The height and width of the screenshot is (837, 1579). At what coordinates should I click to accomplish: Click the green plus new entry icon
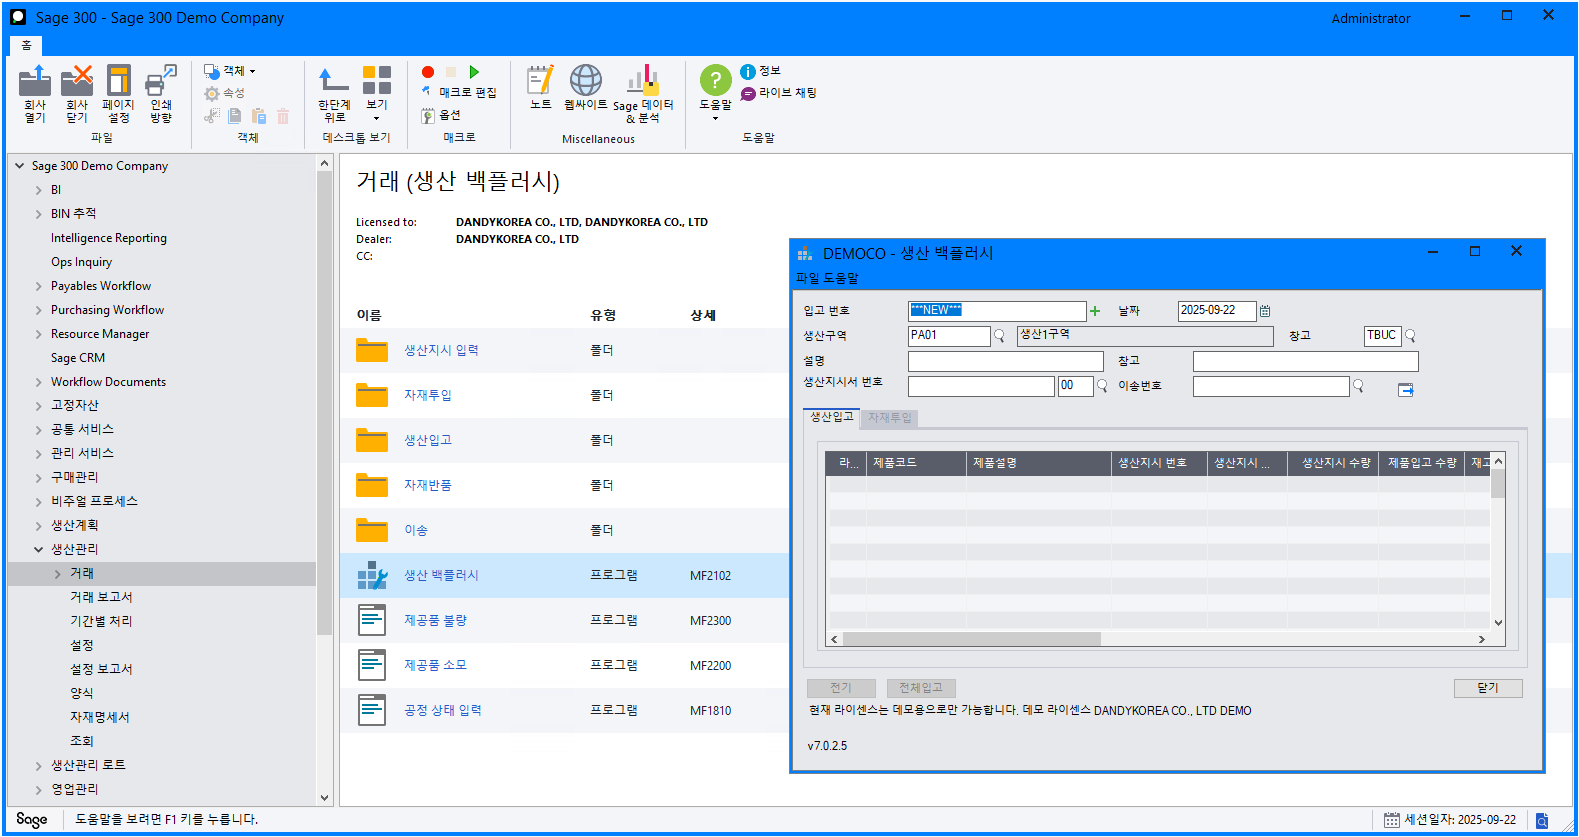point(1095,311)
